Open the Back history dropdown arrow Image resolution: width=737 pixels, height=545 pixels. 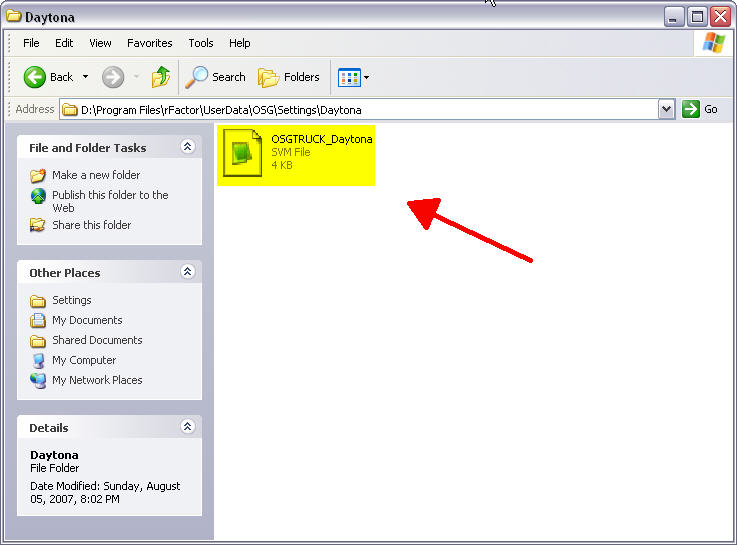85,77
